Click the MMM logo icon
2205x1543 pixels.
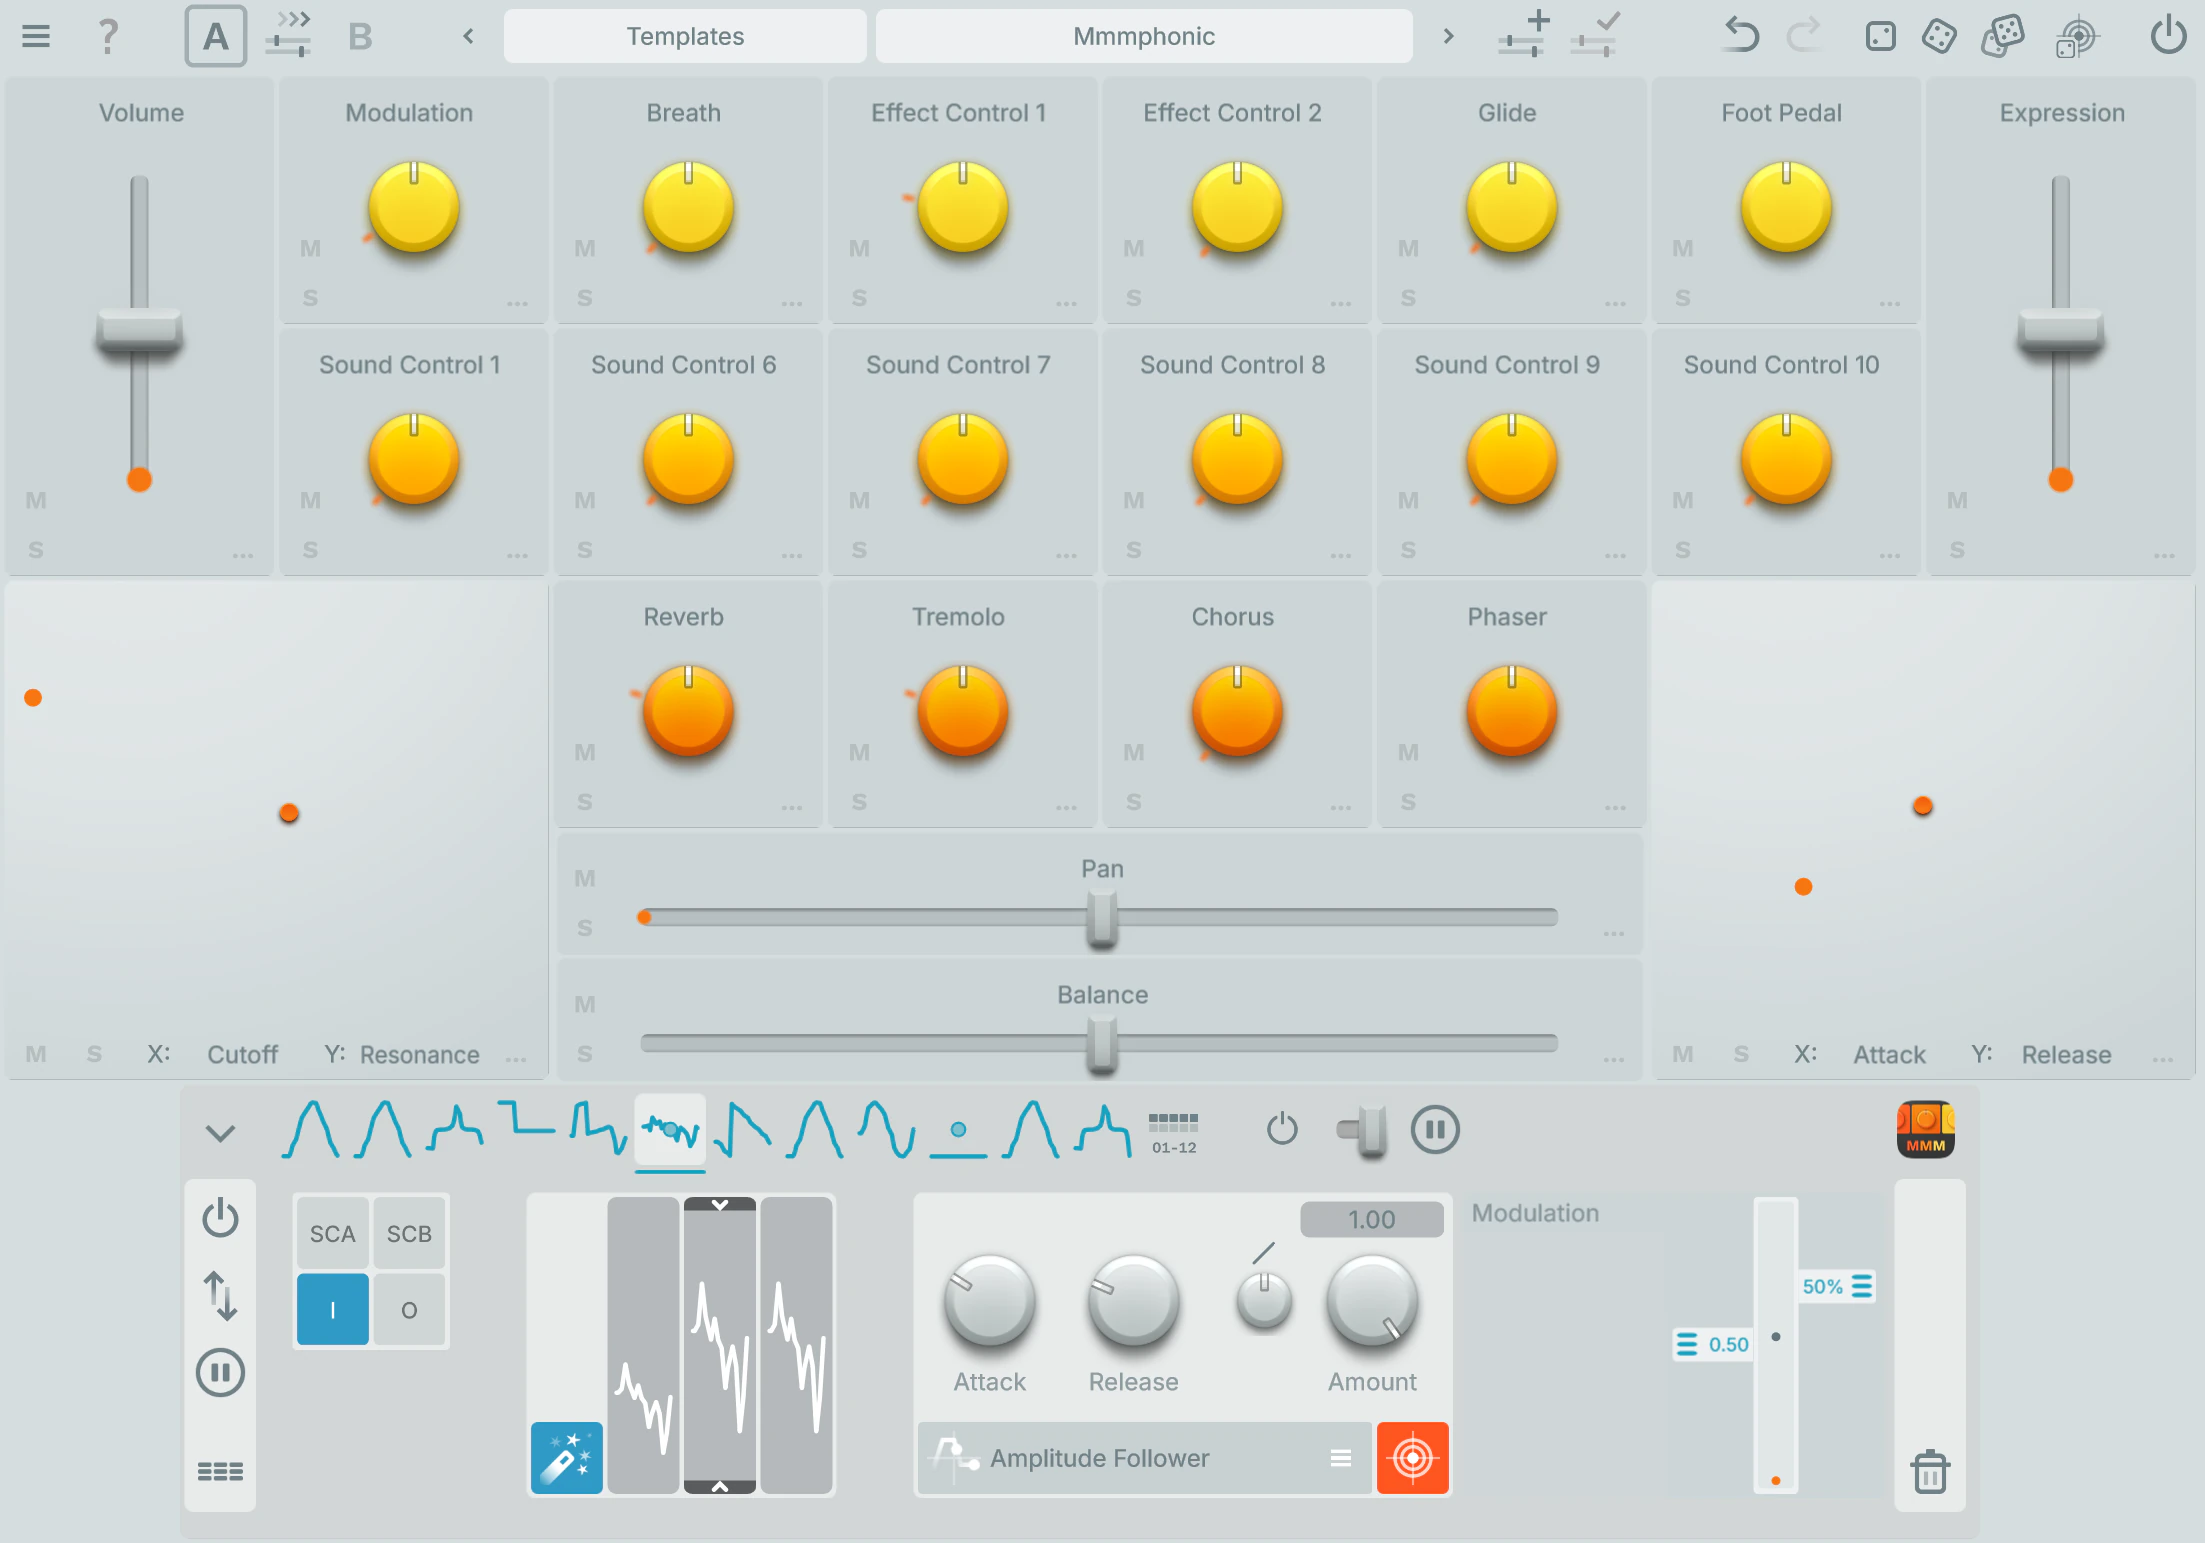coord(1925,1130)
